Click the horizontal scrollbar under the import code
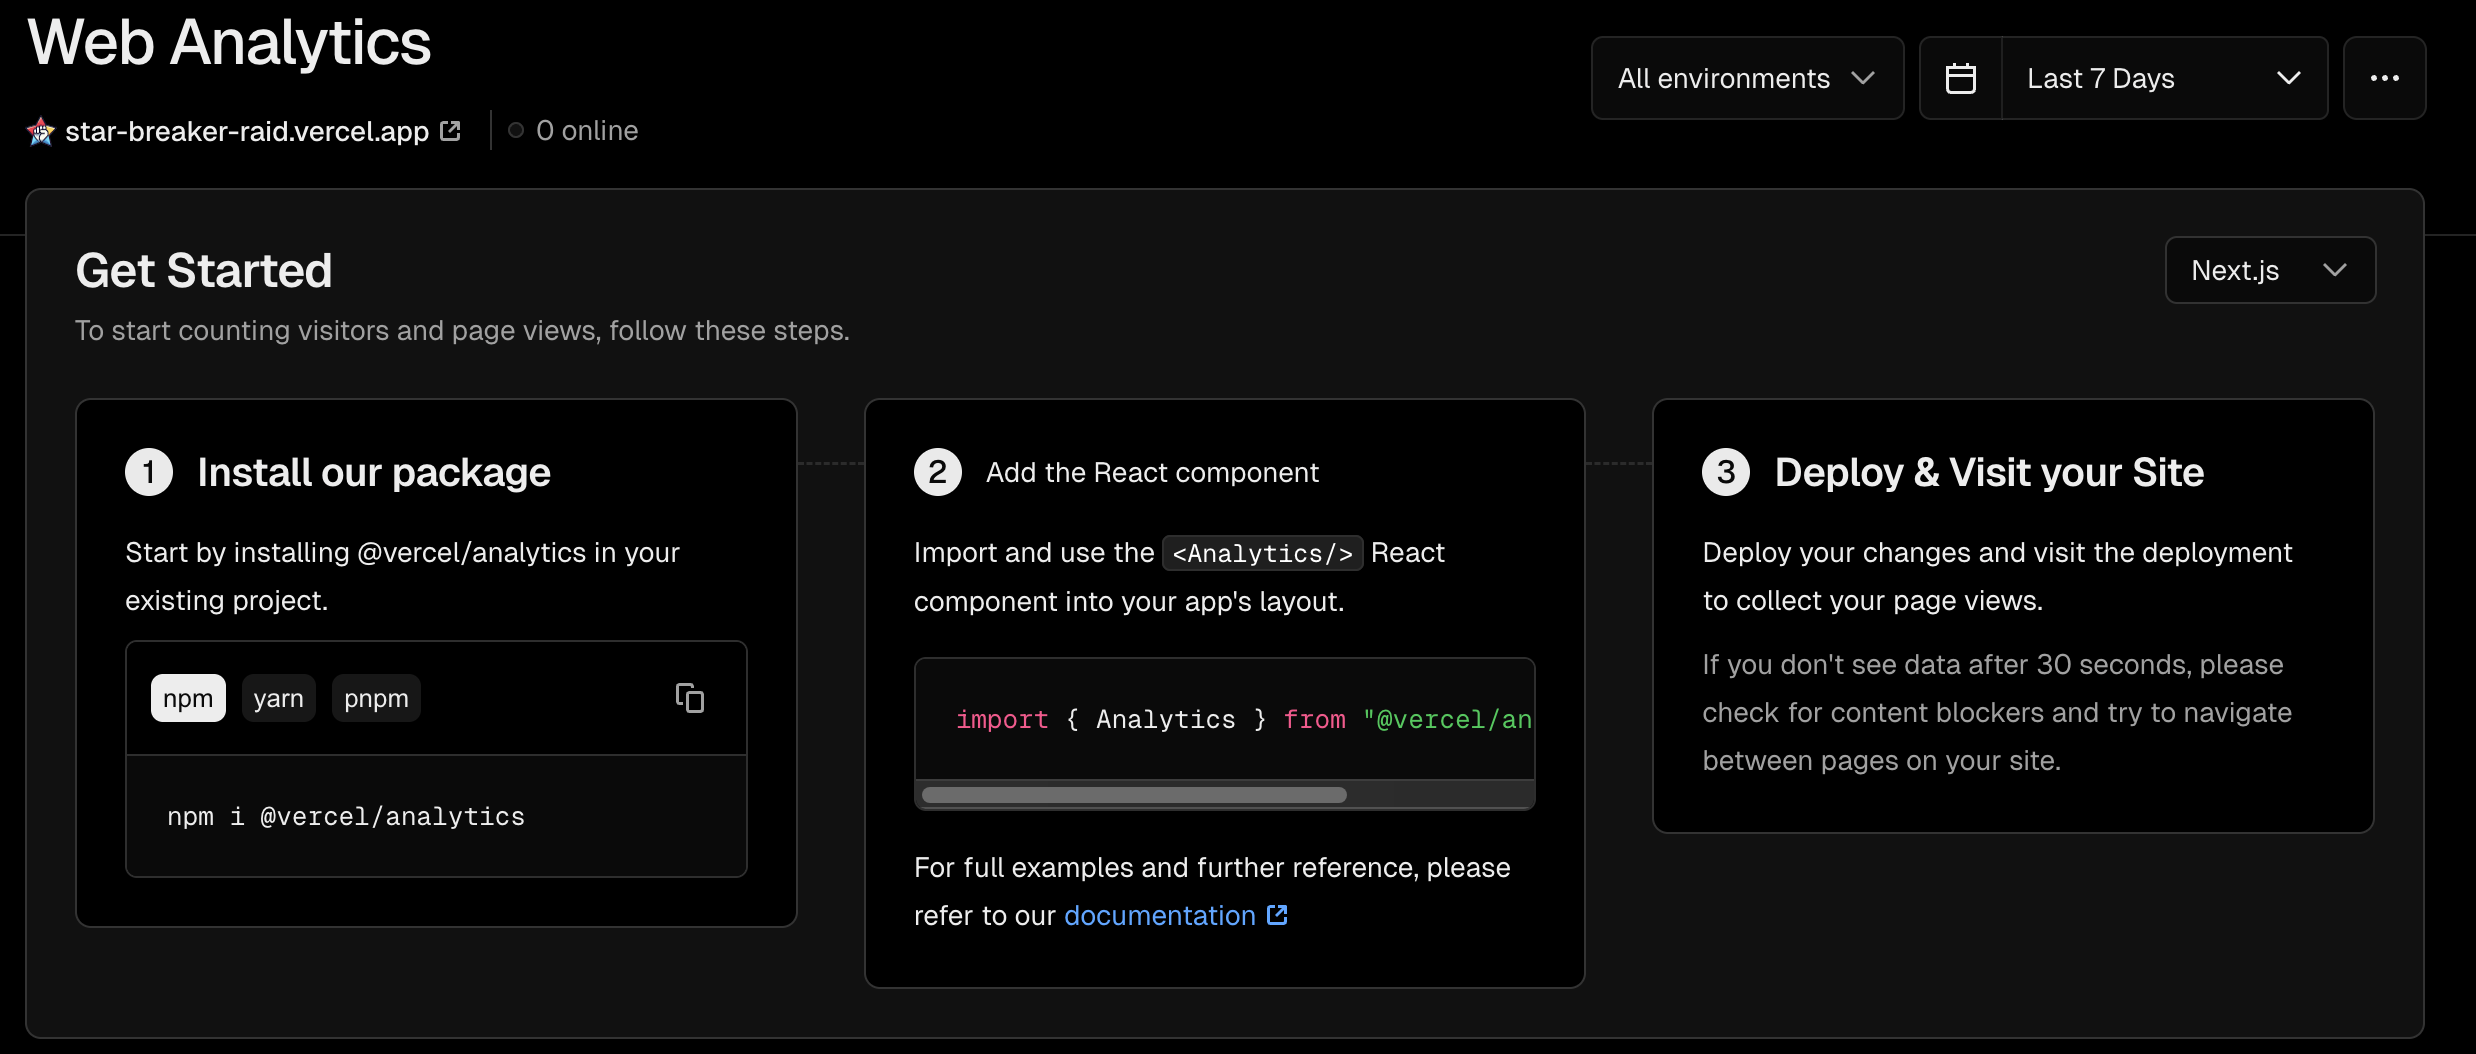Screen dimensions: 2476x1054 tap(1134, 795)
